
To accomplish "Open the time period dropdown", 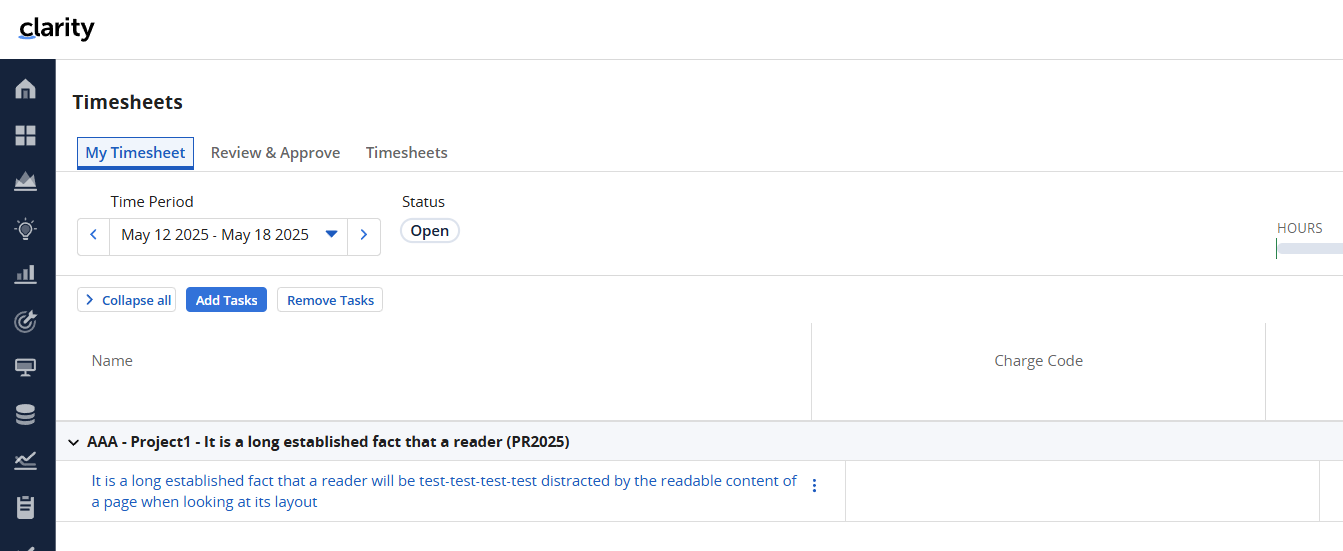I will [331, 236].
